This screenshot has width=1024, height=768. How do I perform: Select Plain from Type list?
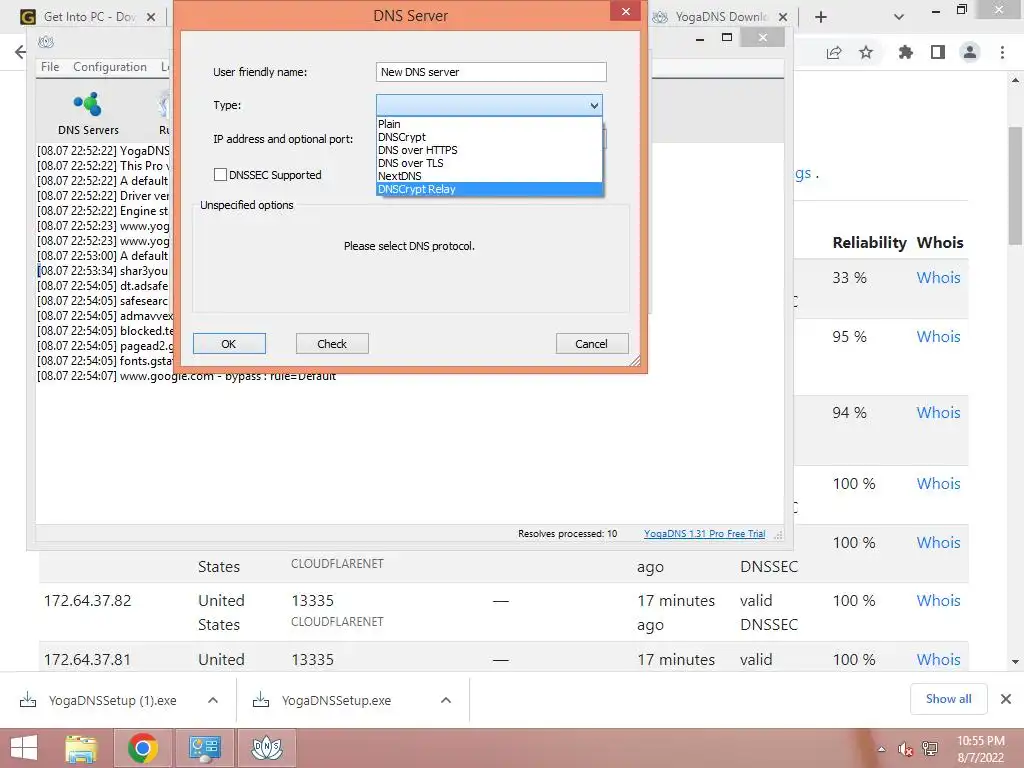pos(489,124)
